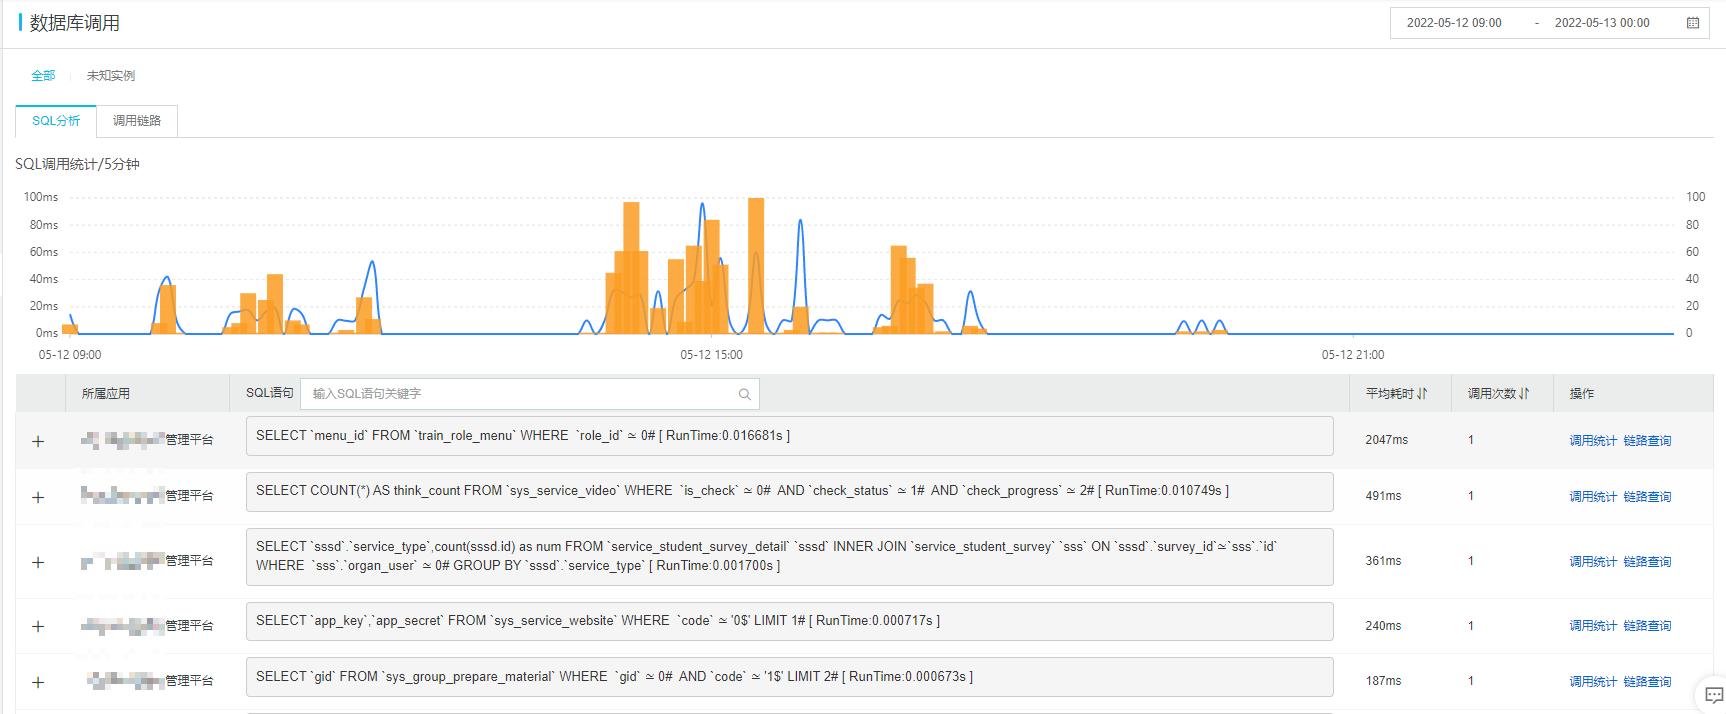1726x714 pixels.
Task: Expand the train_role_menu query row
Action: (38, 441)
